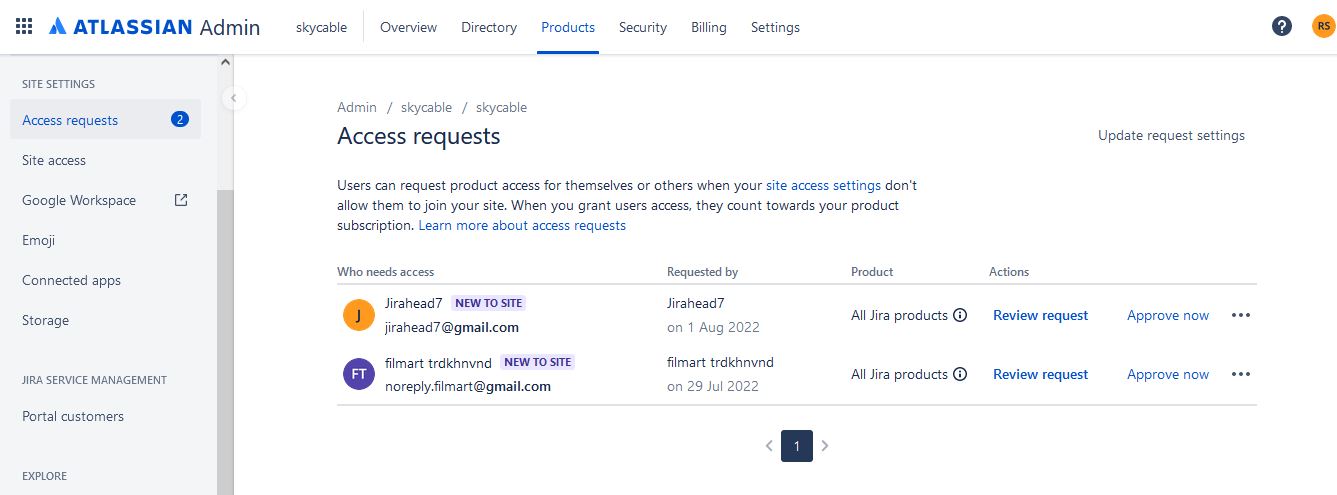The image size is (1337, 495).
Task: Click the noreply.filmart@gmail.com email text
Action: pyautogui.click(x=468, y=386)
